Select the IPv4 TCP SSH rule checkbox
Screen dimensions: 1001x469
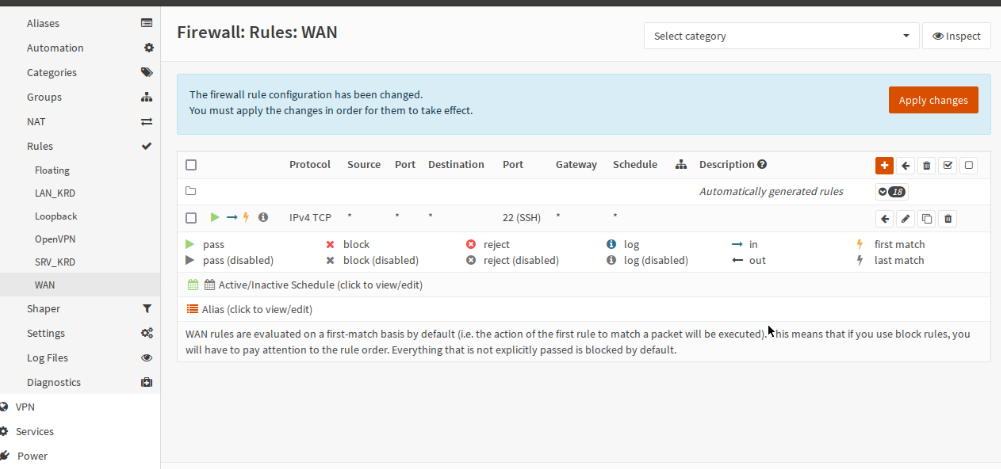(192, 217)
